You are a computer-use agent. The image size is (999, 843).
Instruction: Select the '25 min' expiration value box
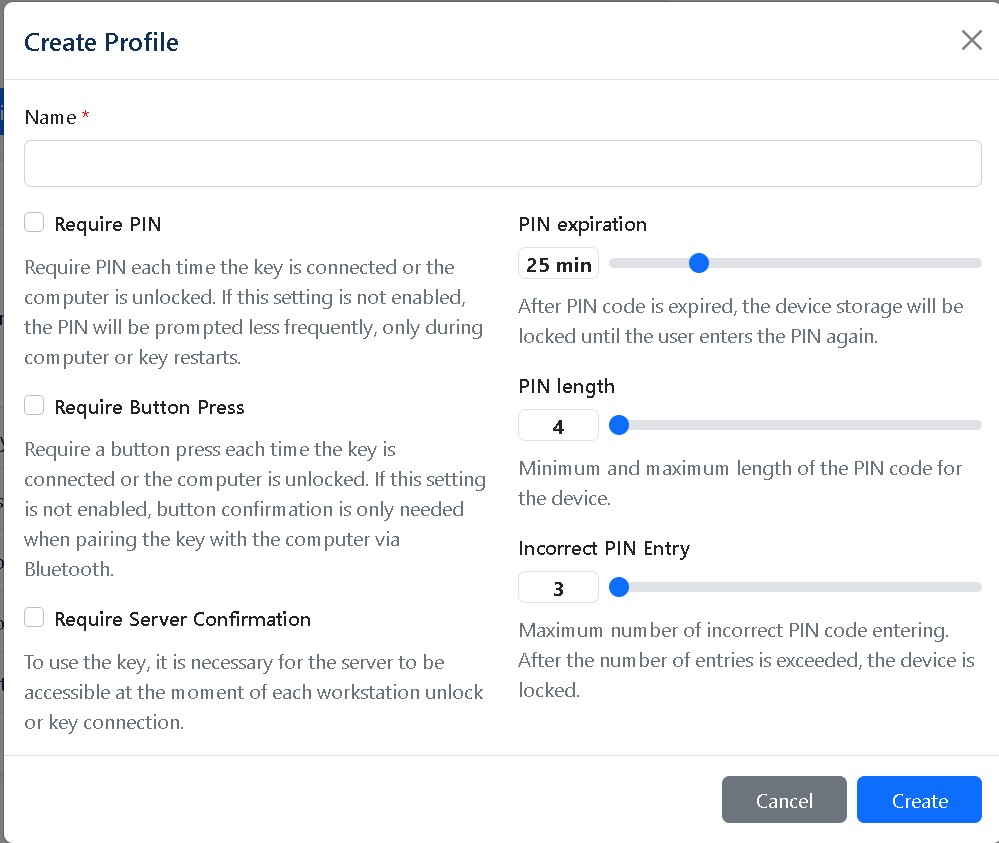558,264
